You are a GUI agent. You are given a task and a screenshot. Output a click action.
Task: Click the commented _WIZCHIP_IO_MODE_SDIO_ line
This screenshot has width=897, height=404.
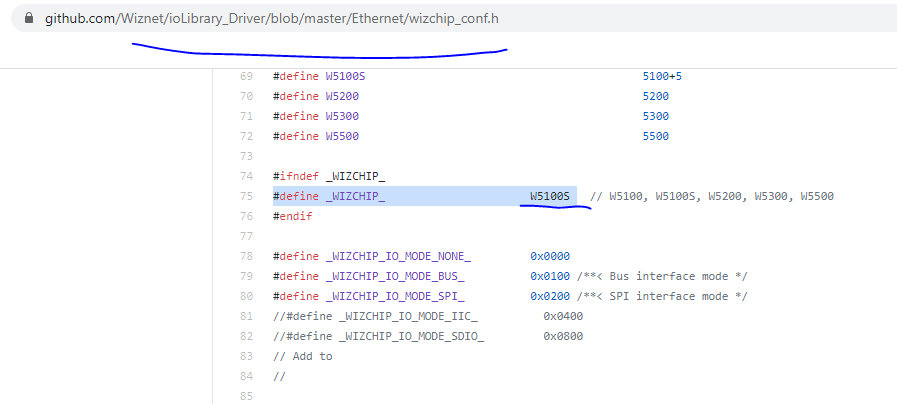click(x=428, y=336)
